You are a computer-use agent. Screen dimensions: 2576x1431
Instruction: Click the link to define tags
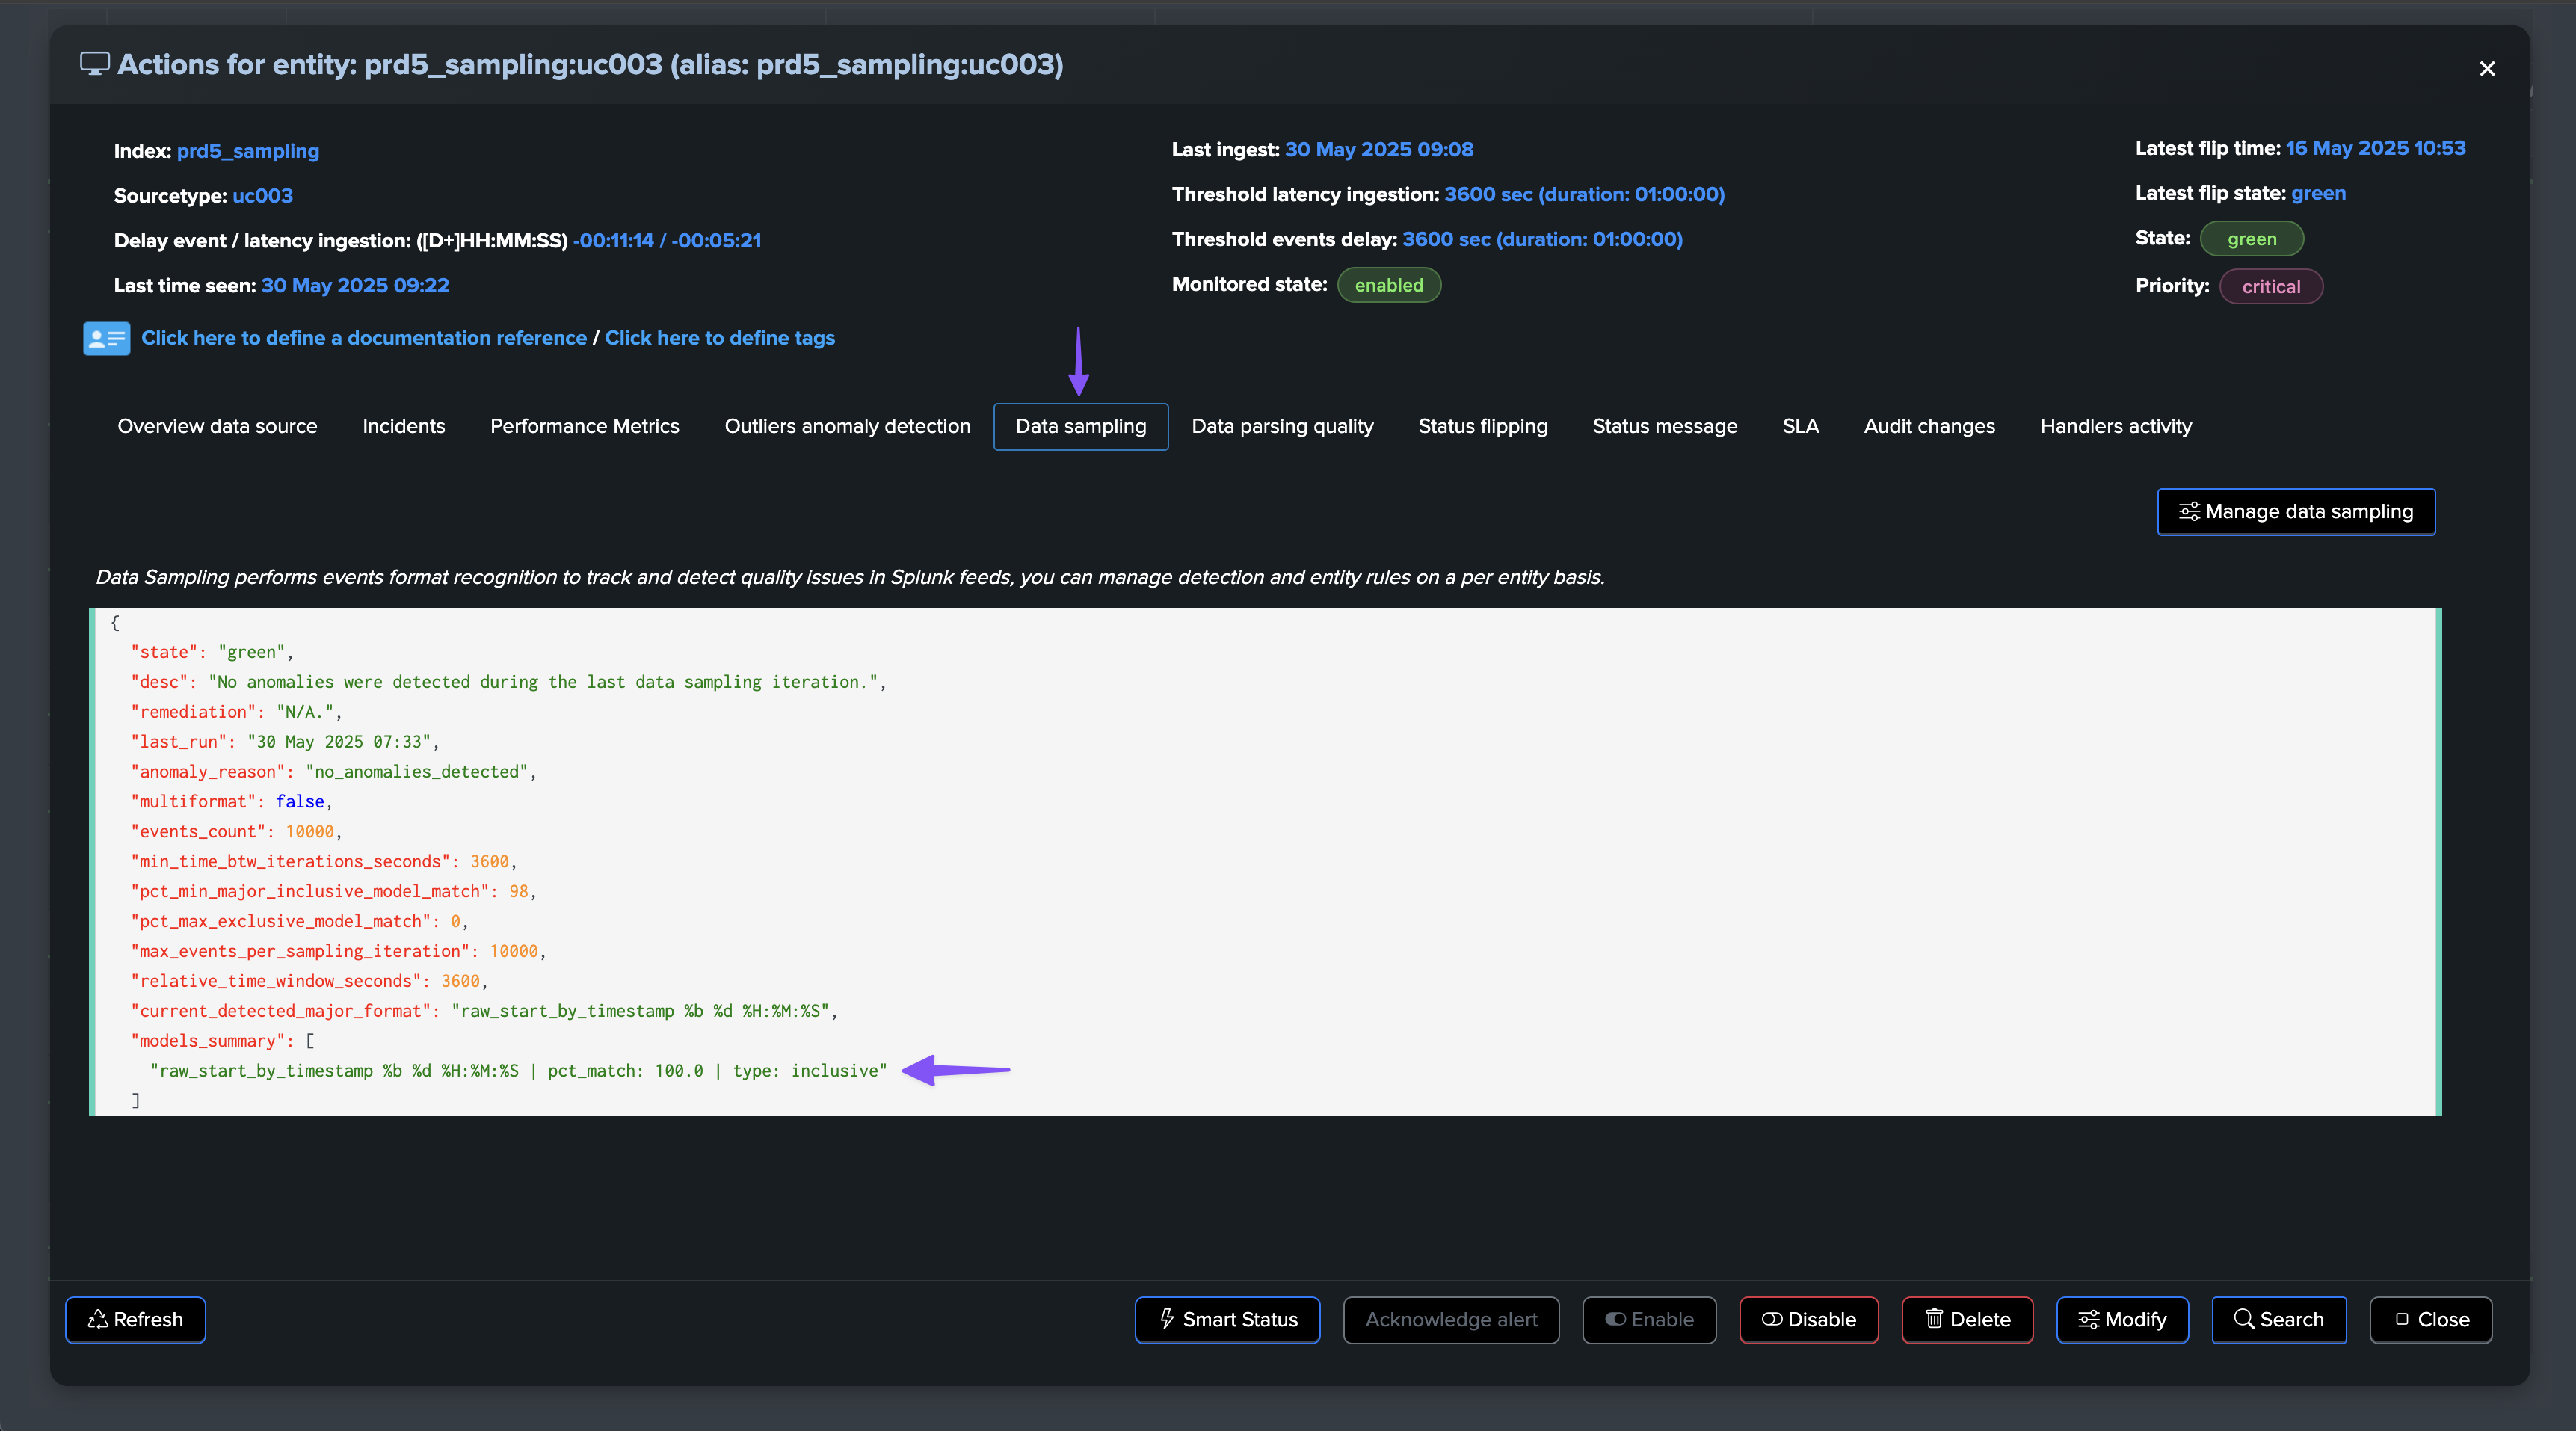(719, 338)
